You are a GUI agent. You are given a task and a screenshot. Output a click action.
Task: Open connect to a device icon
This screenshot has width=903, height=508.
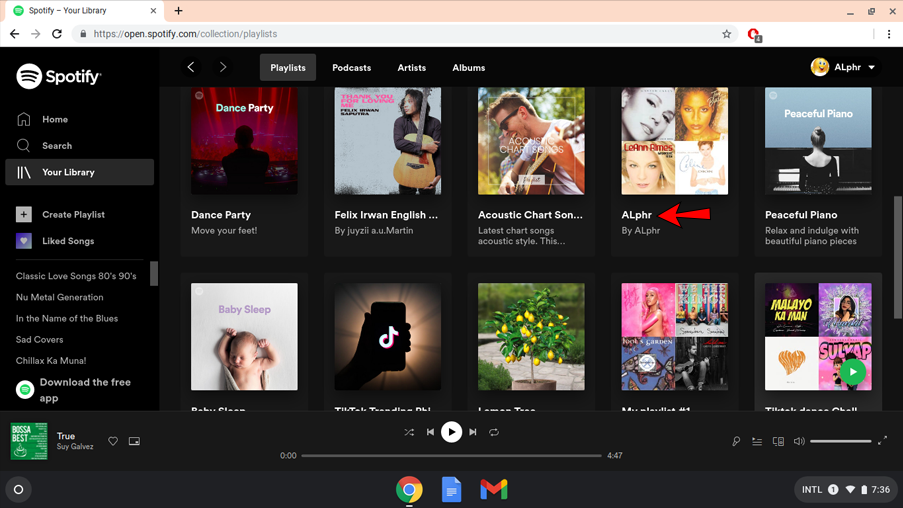tap(778, 441)
